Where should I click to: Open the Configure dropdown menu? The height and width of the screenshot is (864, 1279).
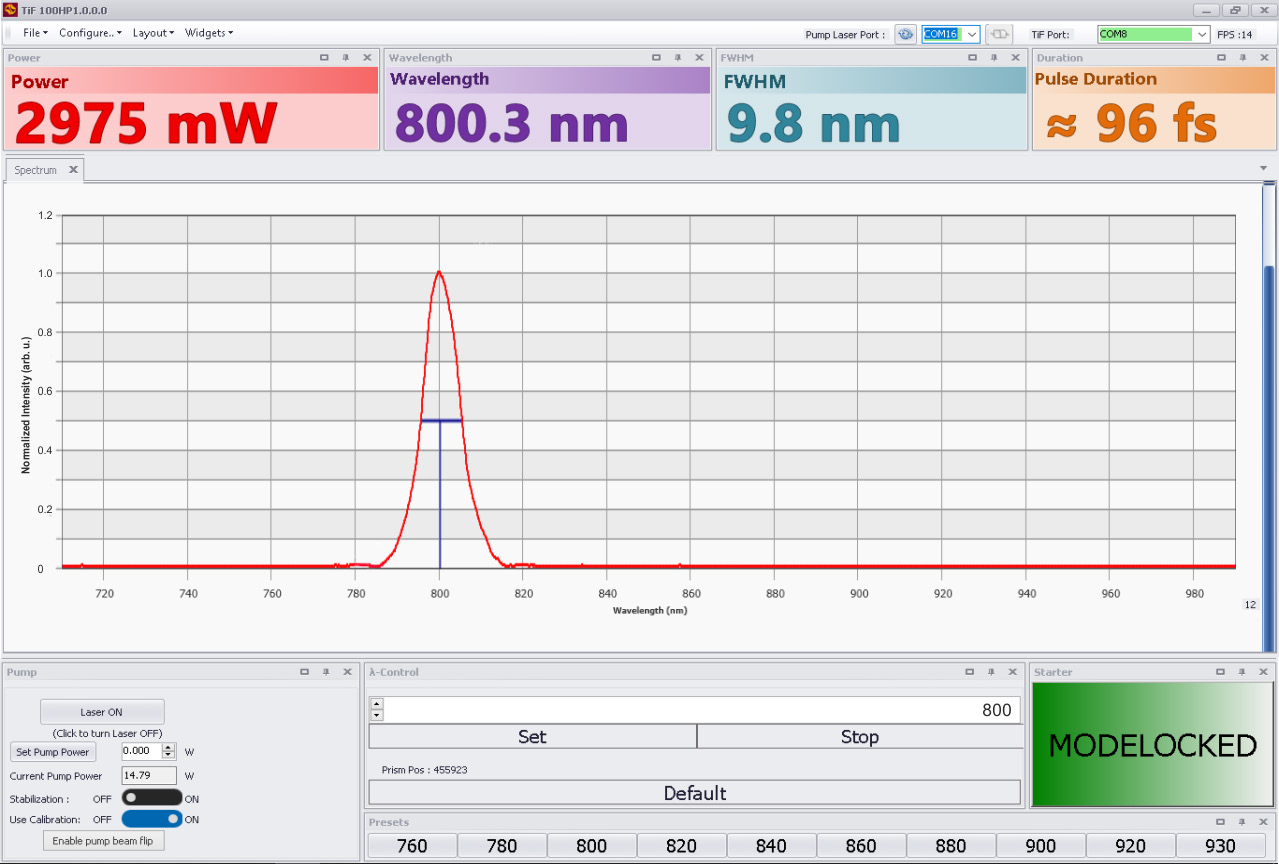click(x=90, y=33)
